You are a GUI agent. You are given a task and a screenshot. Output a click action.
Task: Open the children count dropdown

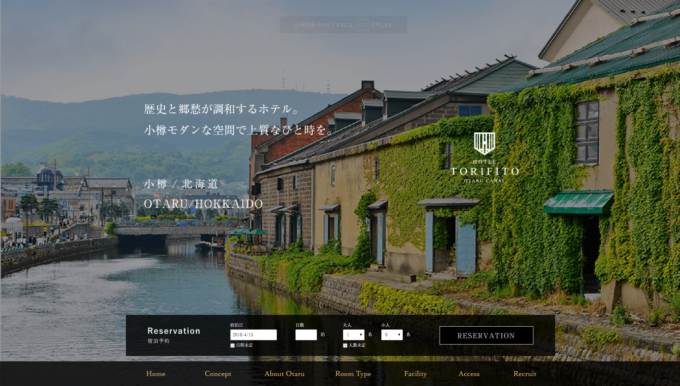click(392, 335)
